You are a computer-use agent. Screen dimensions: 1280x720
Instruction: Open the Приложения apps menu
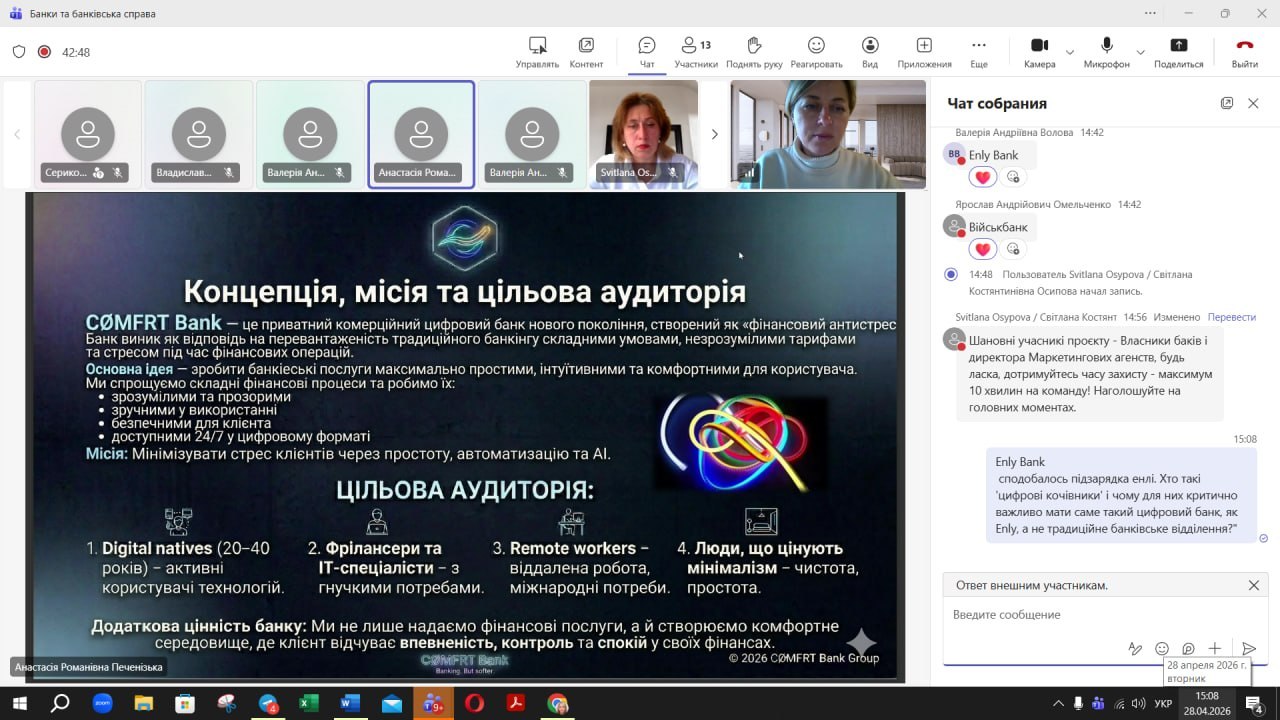924,52
